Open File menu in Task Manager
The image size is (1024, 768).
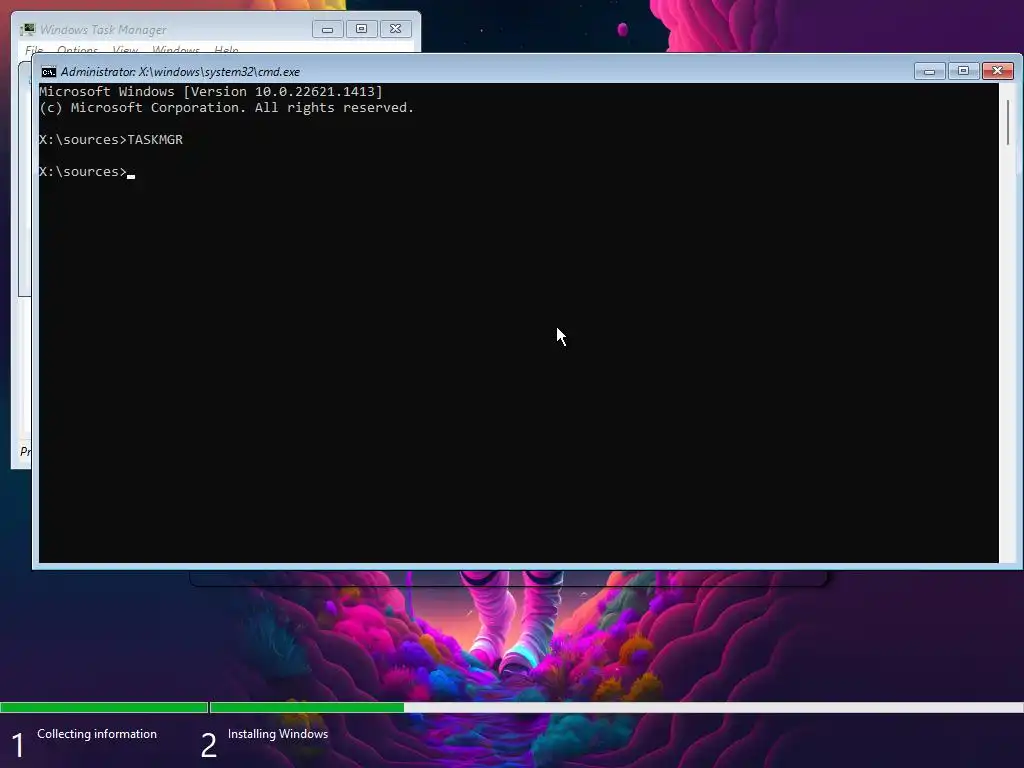[x=34, y=50]
